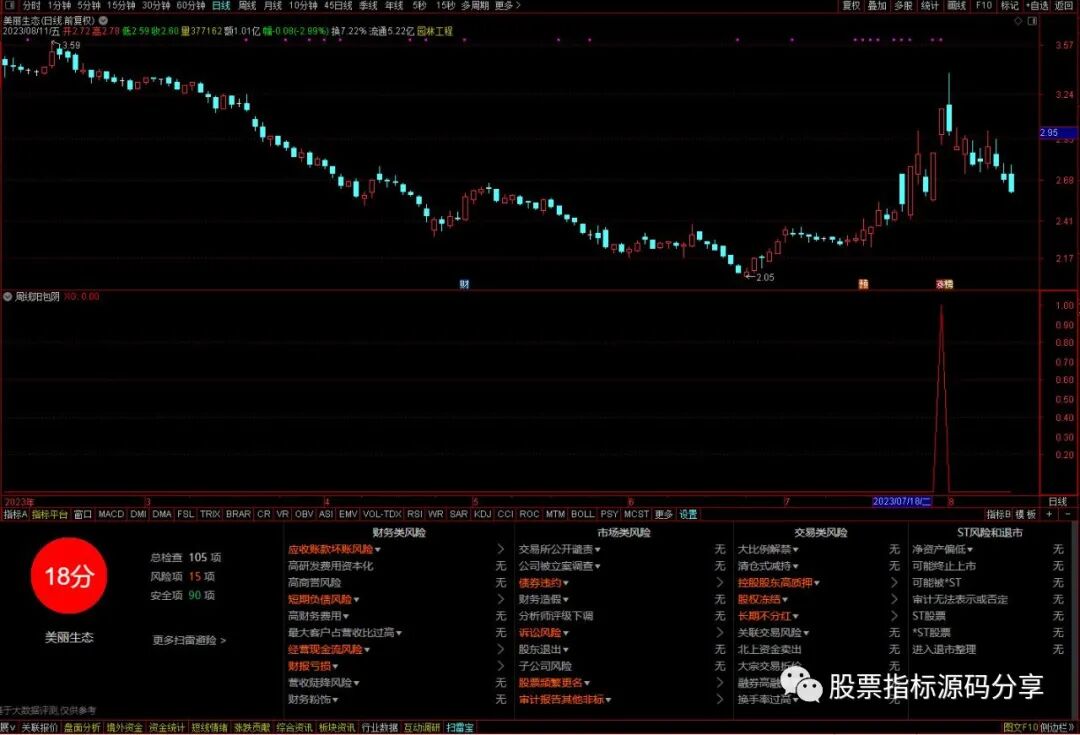The image size is (1080, 735).
Task: Add stock via +自选 button
Action: [x=1038, y=6]
